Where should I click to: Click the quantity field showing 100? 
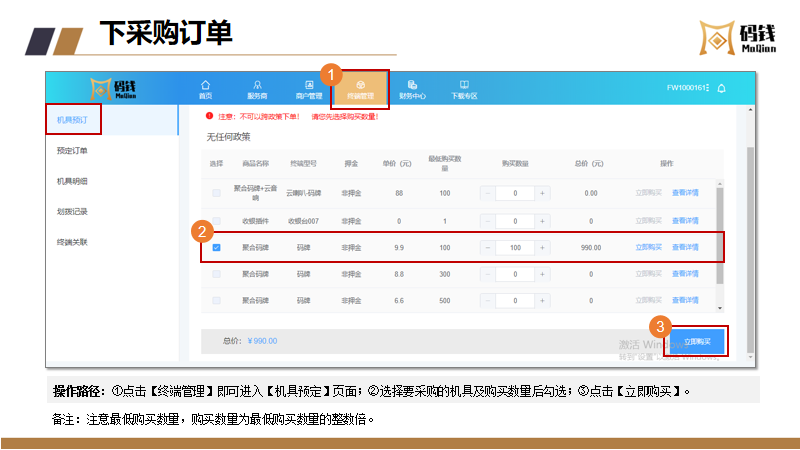pyautogui.click(x=515, y=247)
